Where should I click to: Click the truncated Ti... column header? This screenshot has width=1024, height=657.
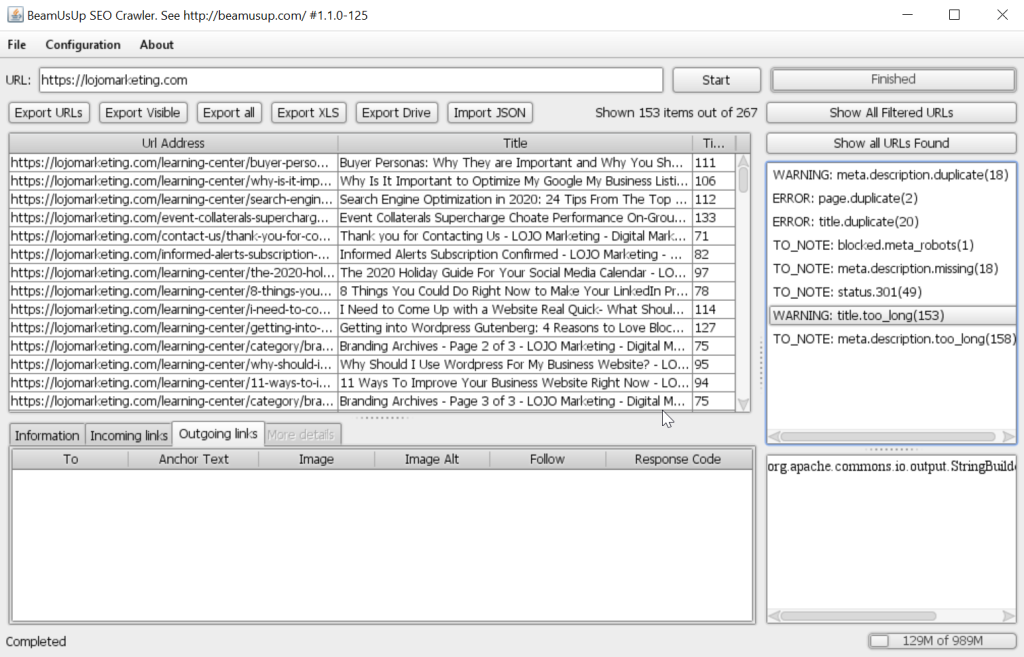(x=713, y=143)
